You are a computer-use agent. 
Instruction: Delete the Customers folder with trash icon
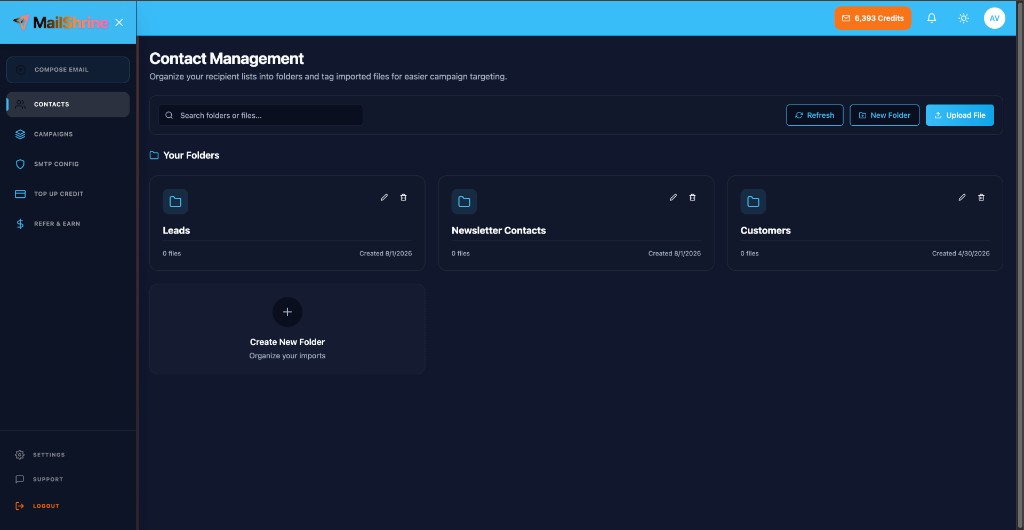(x=981, y=197)
